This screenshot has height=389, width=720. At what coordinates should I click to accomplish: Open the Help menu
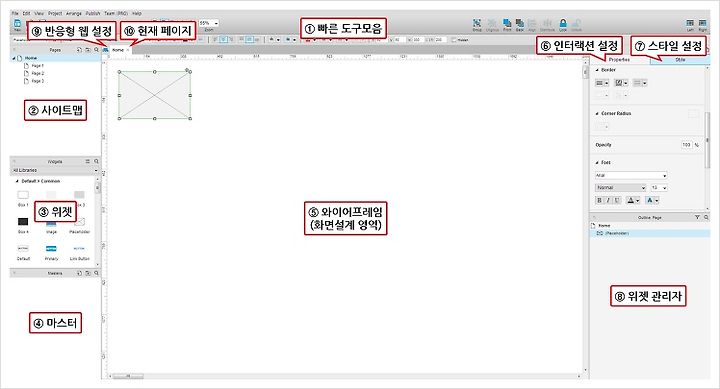pos(137,13)
